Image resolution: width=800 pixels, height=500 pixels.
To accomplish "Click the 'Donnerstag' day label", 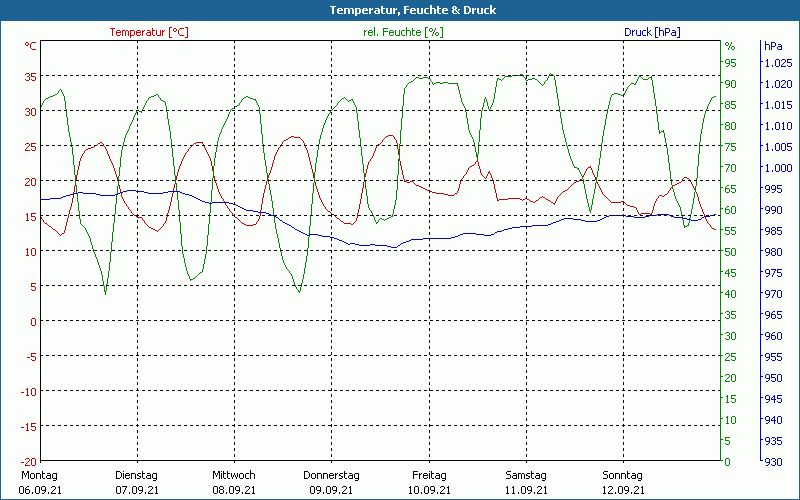I will coord(331,476).
